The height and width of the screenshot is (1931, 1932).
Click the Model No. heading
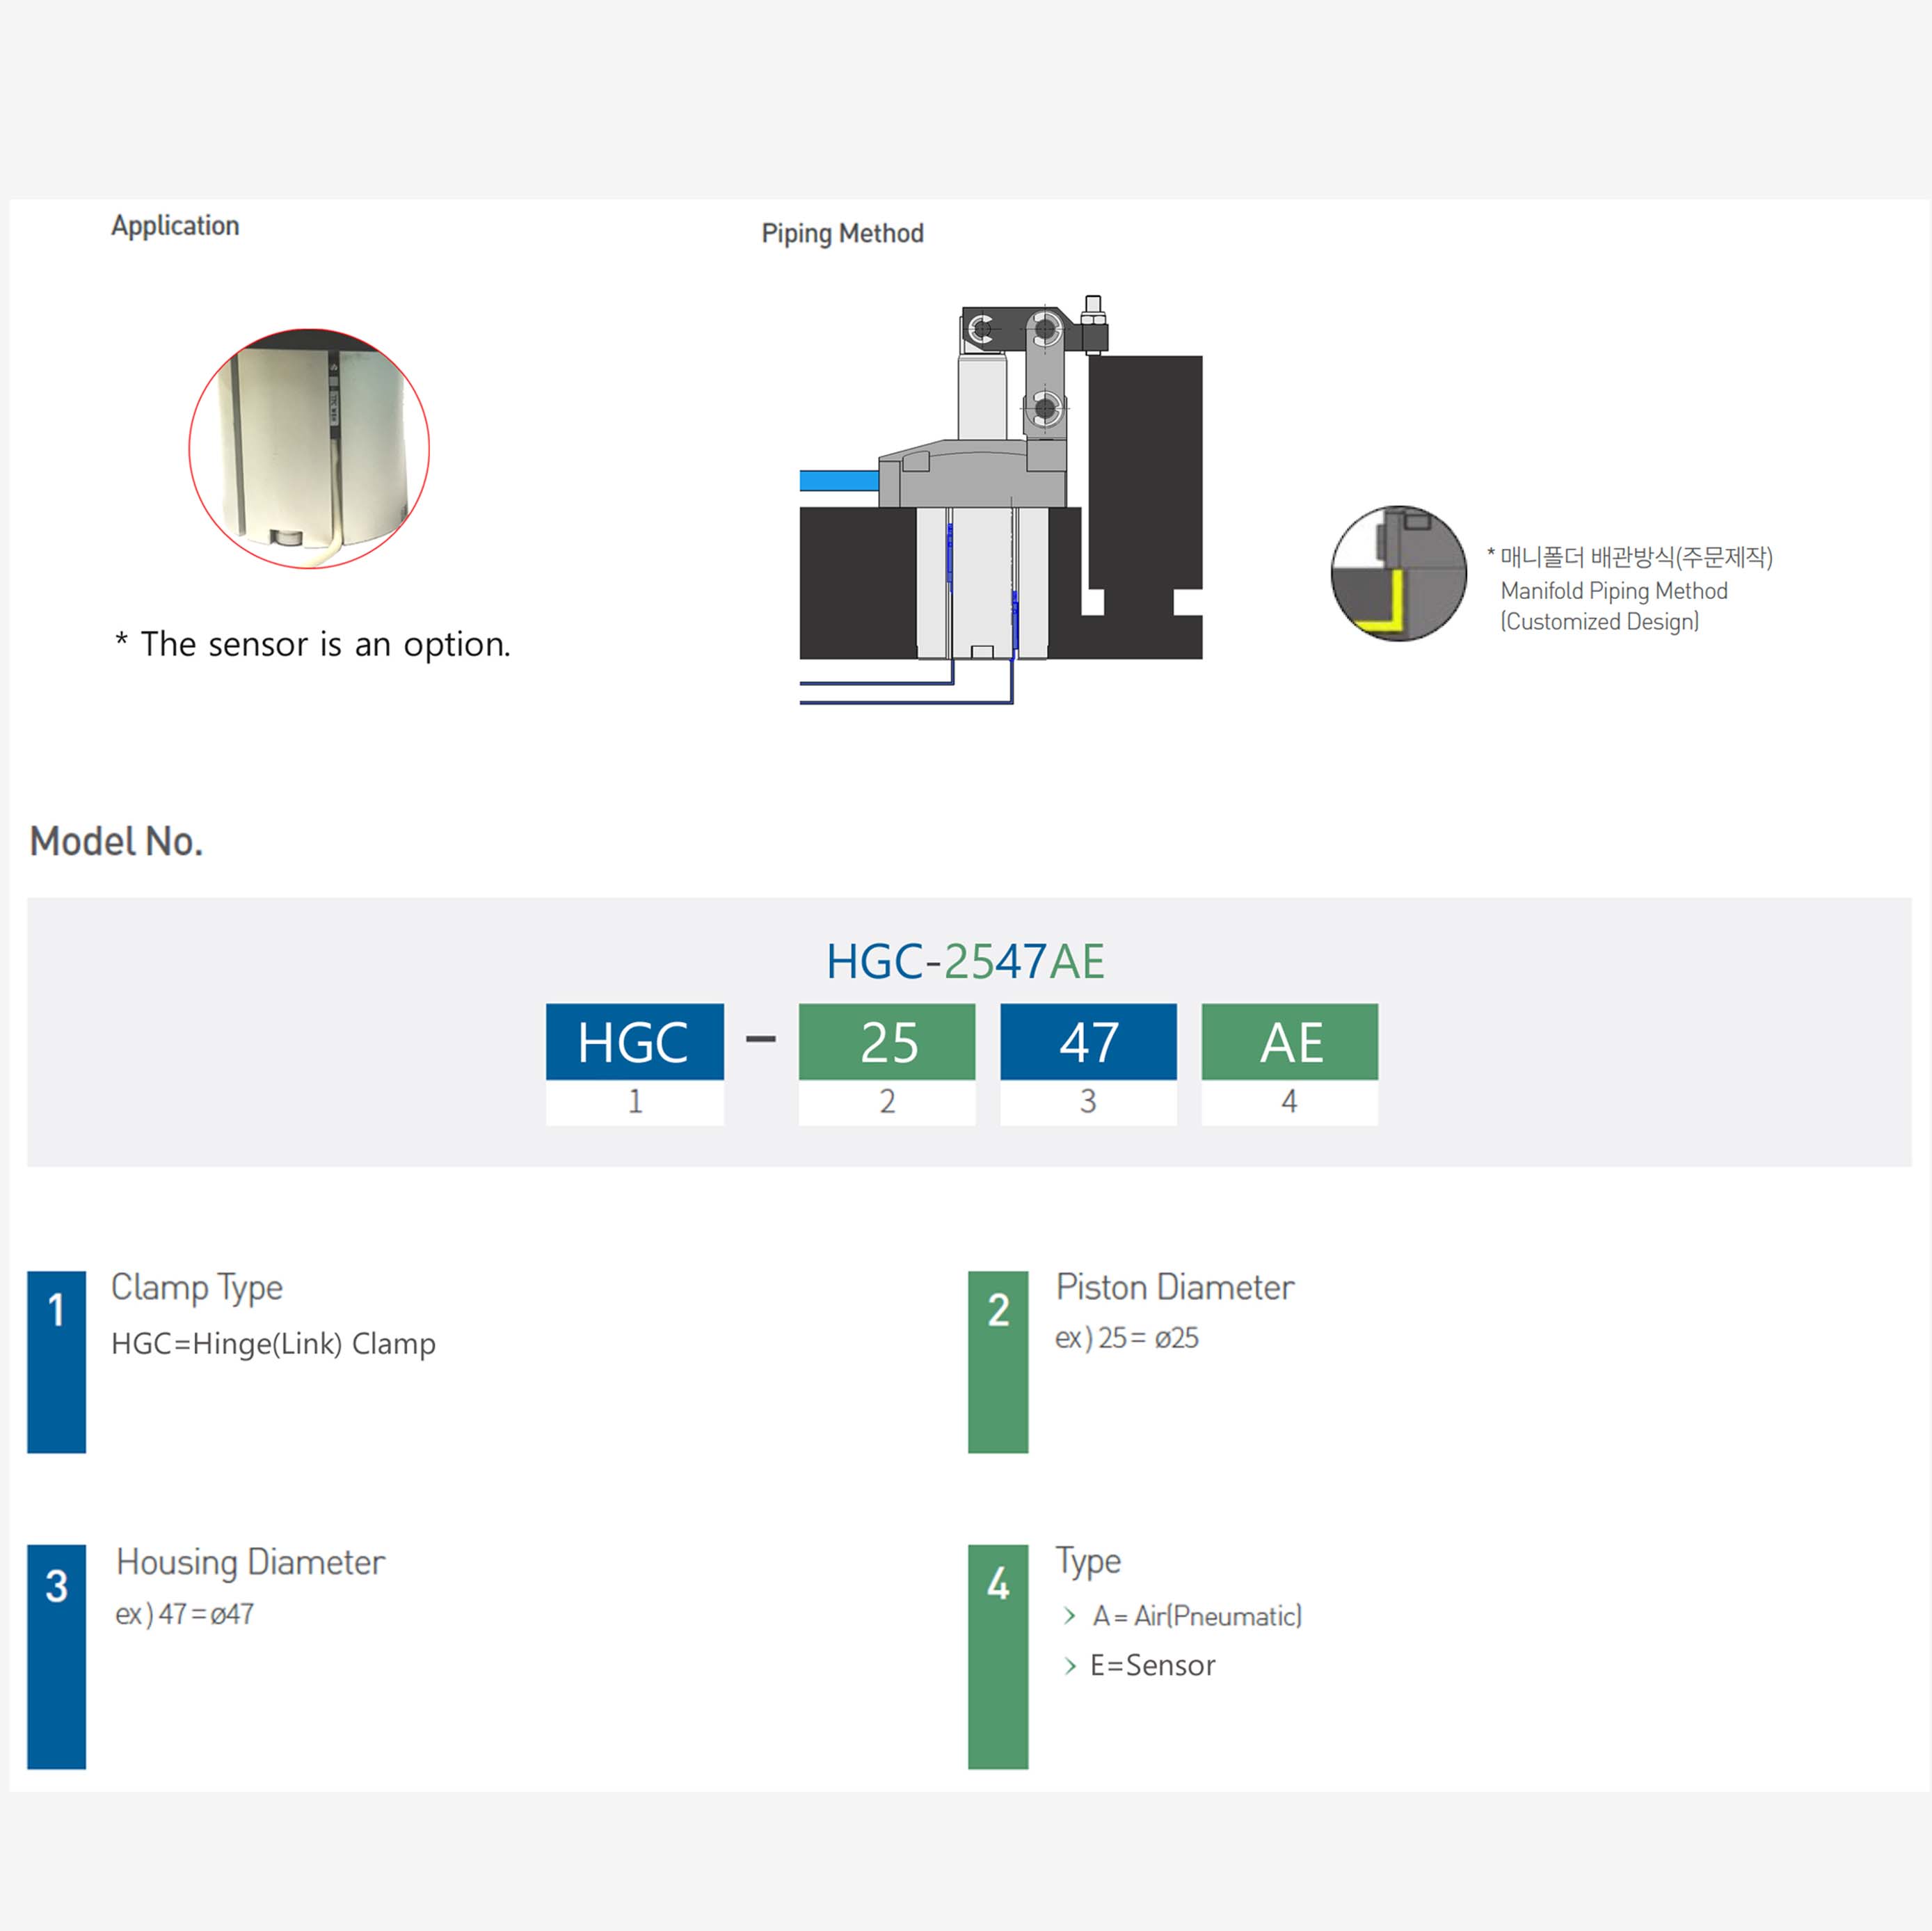[x=117, y=841]
